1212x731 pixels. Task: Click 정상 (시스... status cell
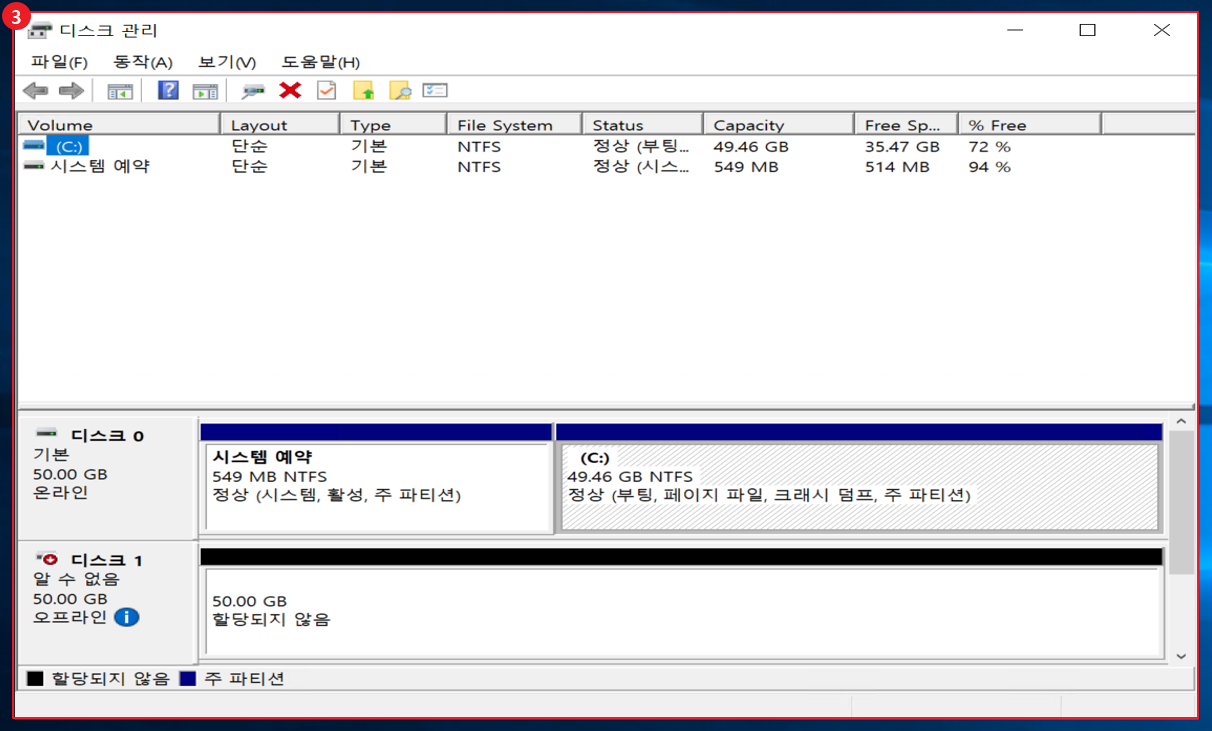(640, 166)
